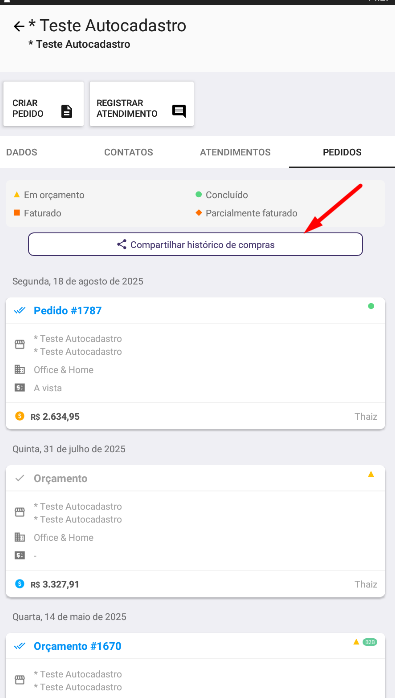
Task: Open the Contatos tab
Action: click(129, 152)
